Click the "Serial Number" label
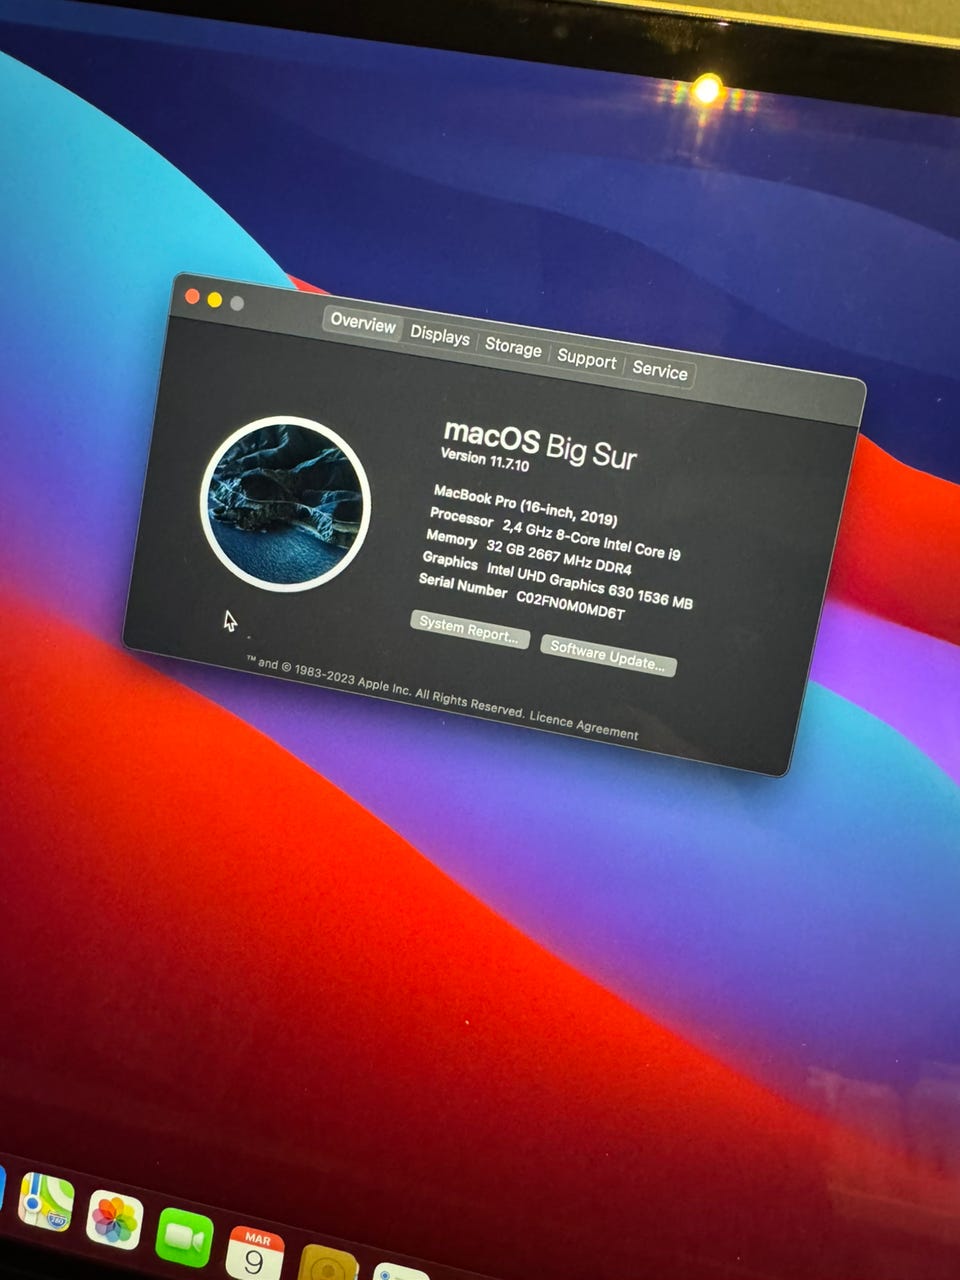Image resolution: width=960 pixels, height=1280 pixels. 463,586
